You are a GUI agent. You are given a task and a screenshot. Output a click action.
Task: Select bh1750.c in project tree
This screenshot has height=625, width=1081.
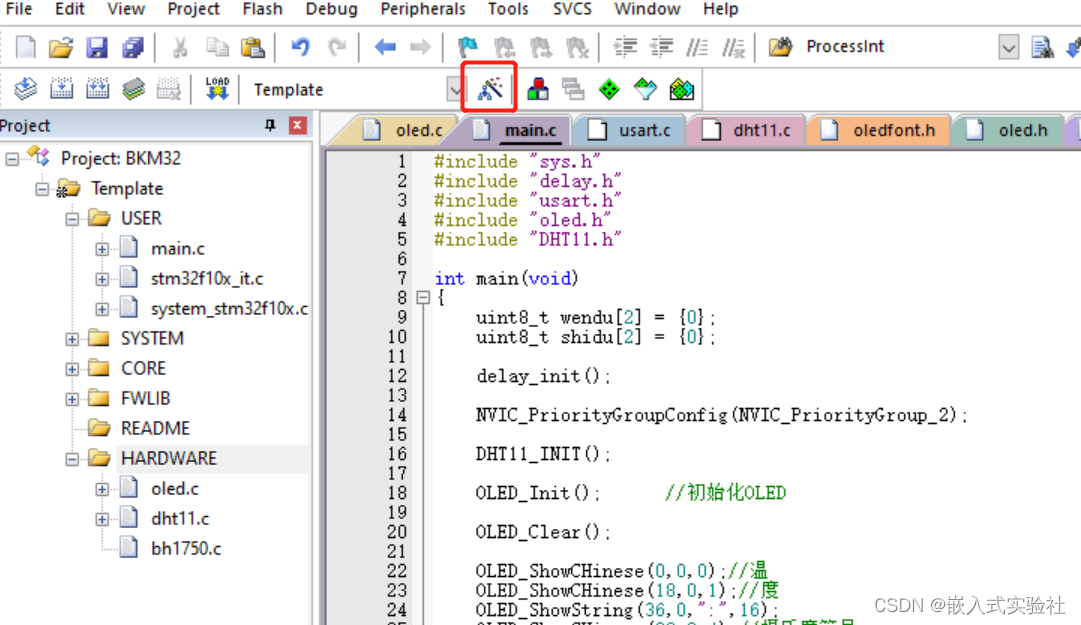(186, 549)
